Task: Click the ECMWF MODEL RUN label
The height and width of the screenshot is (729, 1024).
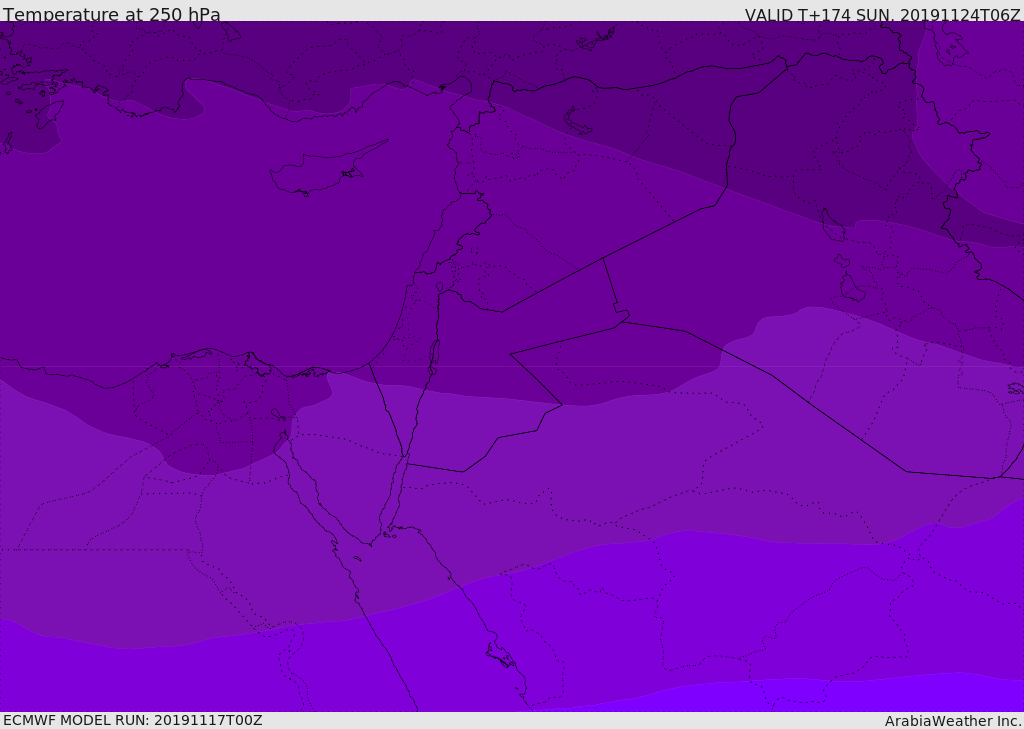Action: coord(132,720)
